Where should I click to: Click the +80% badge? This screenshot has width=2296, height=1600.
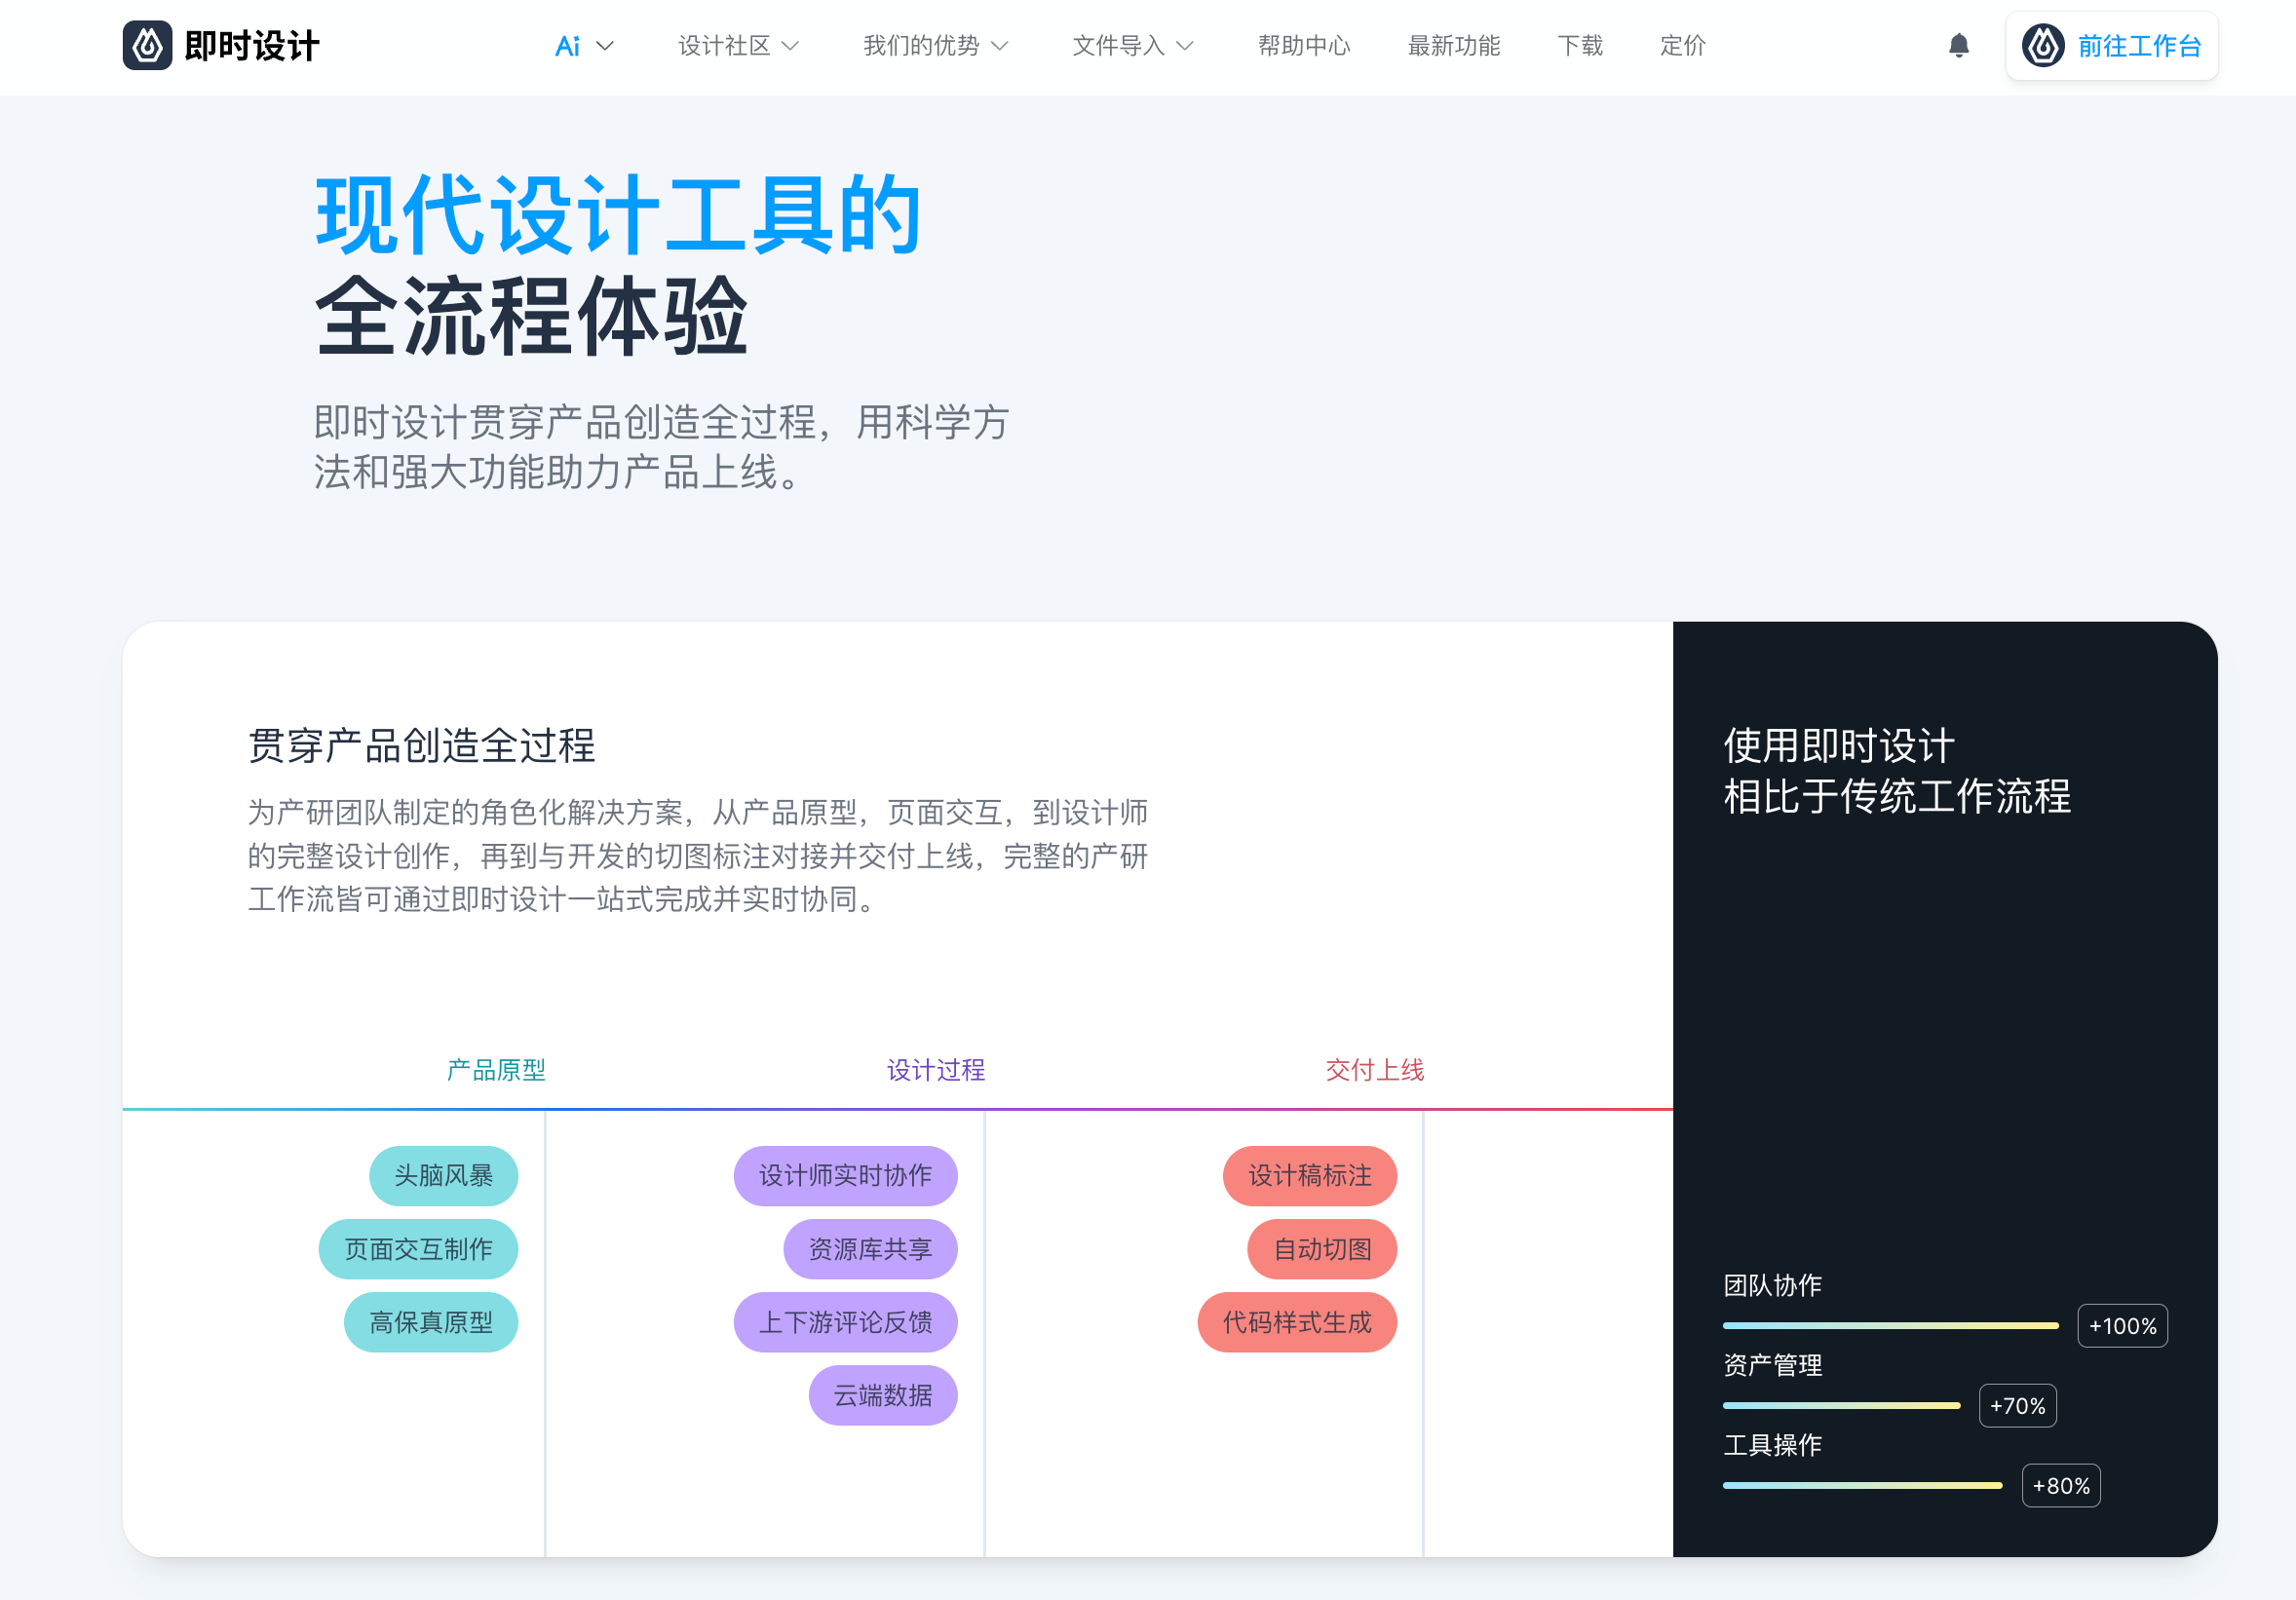(2061, 1486)
